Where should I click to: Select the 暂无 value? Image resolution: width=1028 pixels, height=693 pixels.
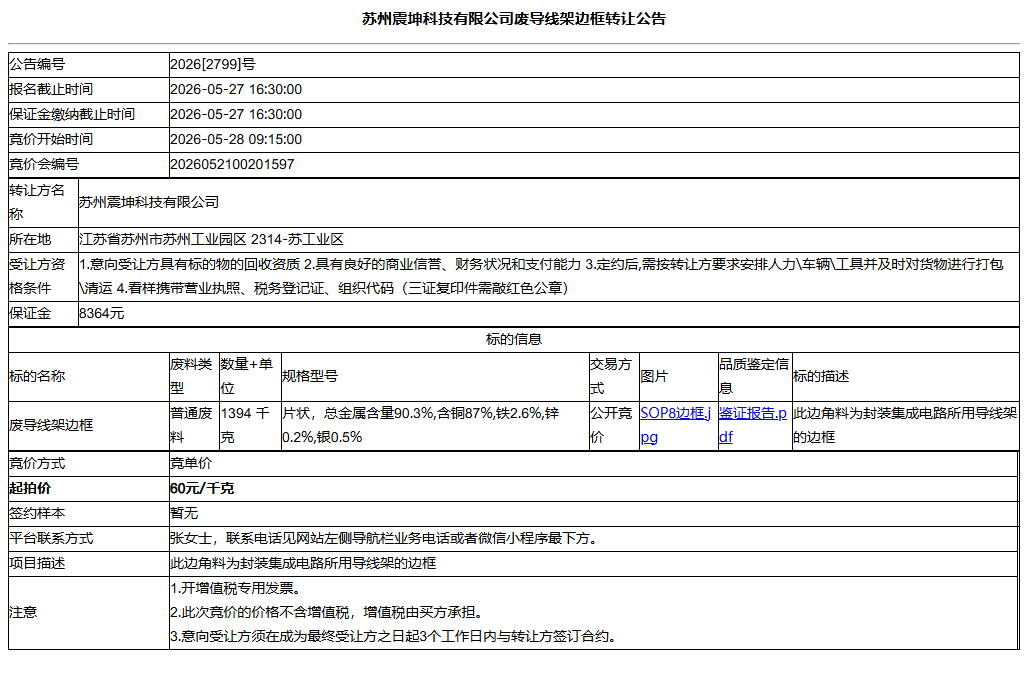pos(184,513)
